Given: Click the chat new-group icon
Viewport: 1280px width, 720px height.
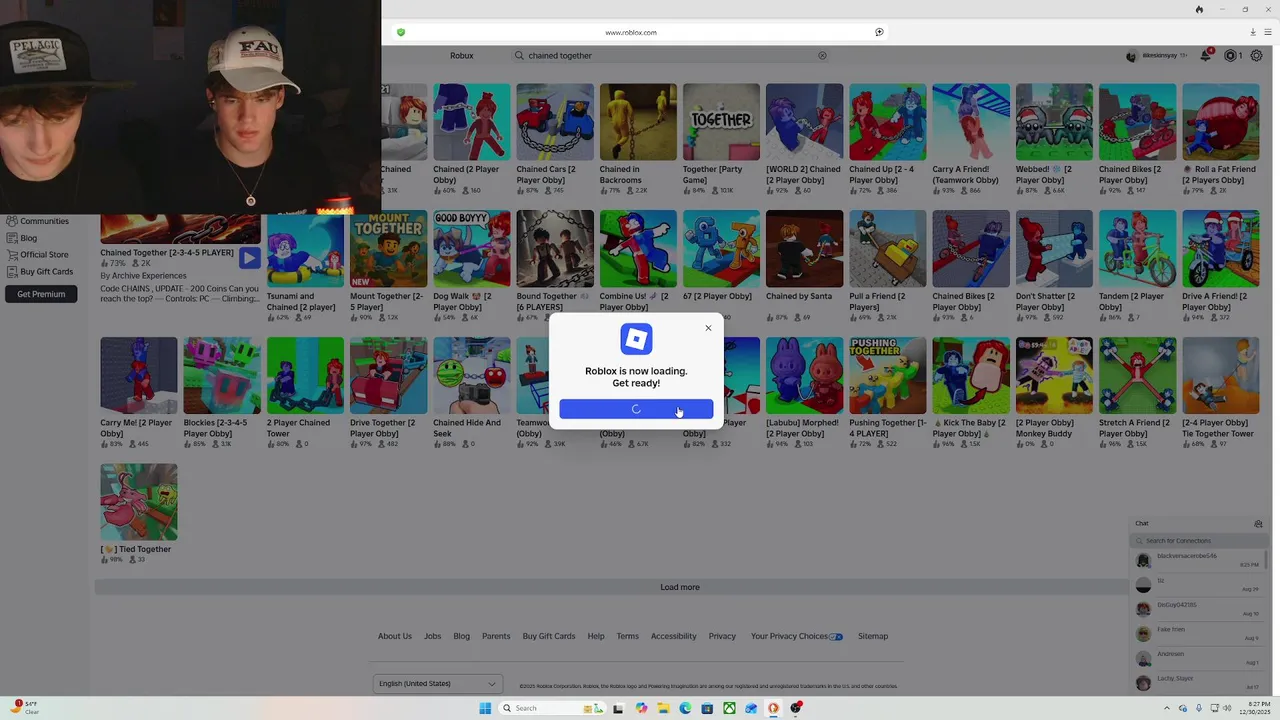Looking at the screenshot, I should pyautogui.click(x=1258, y=523).
